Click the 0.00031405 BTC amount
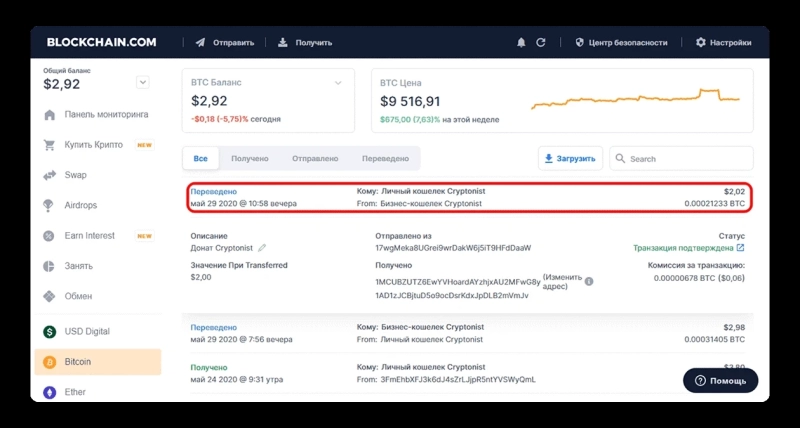800x428 pixels. [x=715, y=339]
